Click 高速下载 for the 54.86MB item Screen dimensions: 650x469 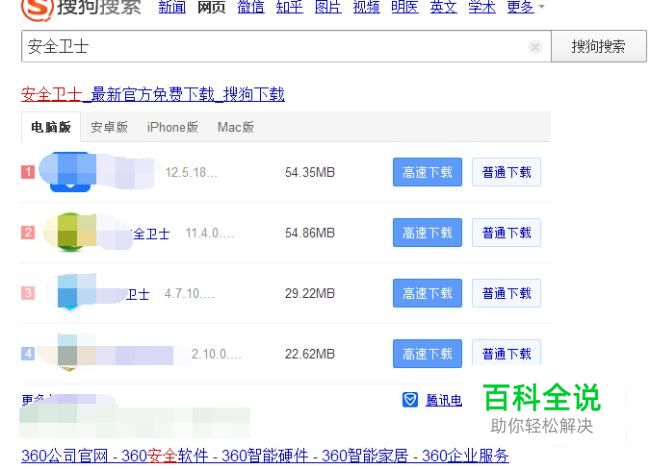point(427,233)
